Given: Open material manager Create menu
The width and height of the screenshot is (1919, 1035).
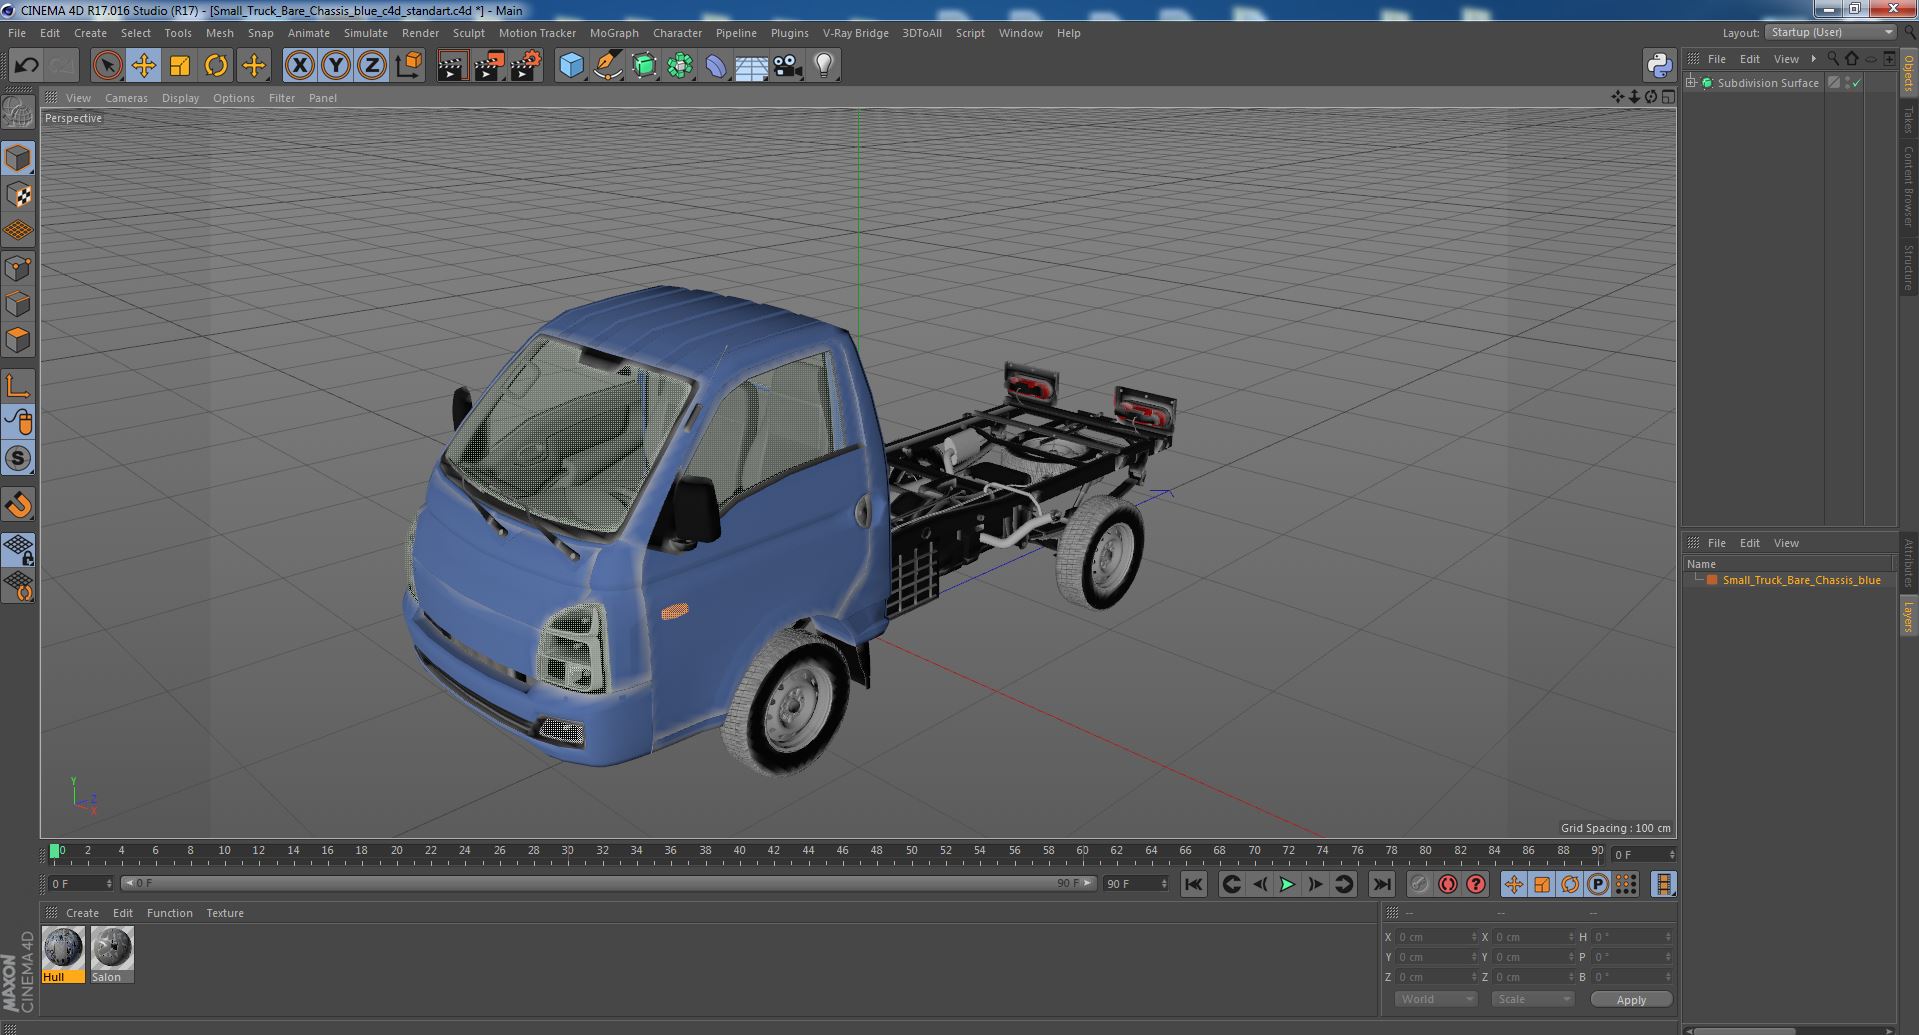Looking at the screenshot, I should click(x=82, y=913).
